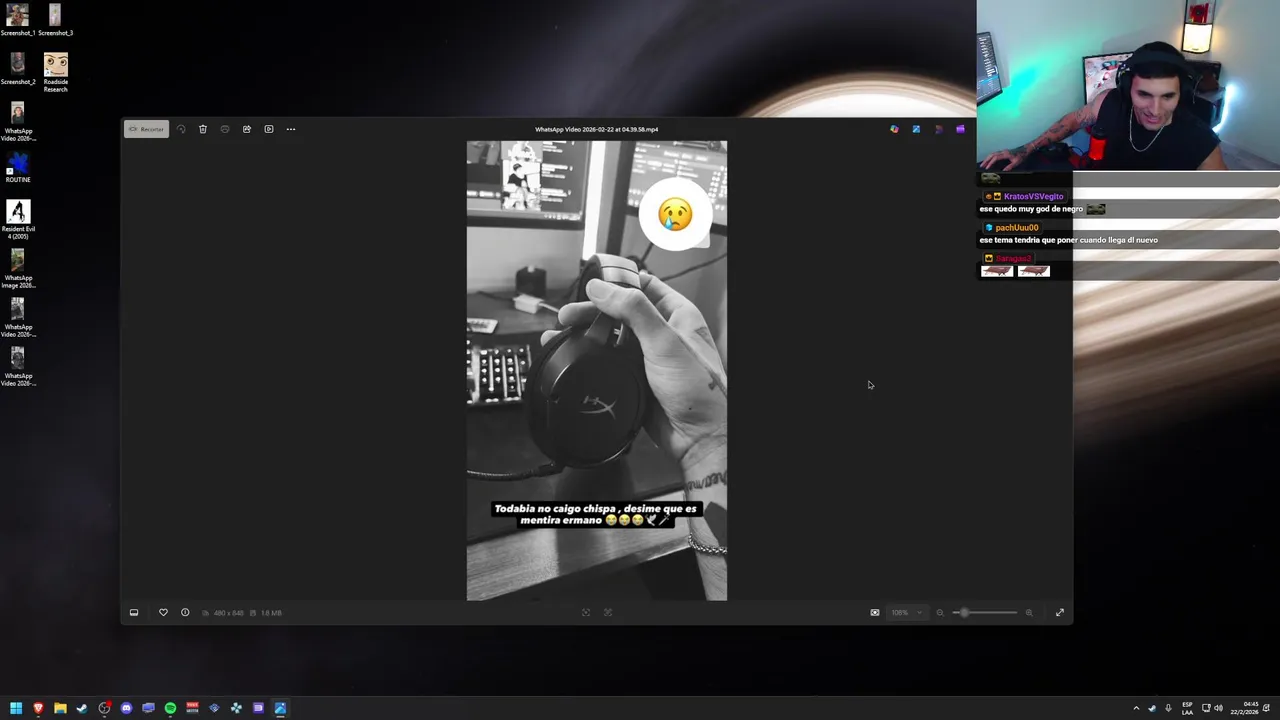1280x720 pixels.
Task: Click the ESP LAA language indicator
Action: tap(1187, 708)
